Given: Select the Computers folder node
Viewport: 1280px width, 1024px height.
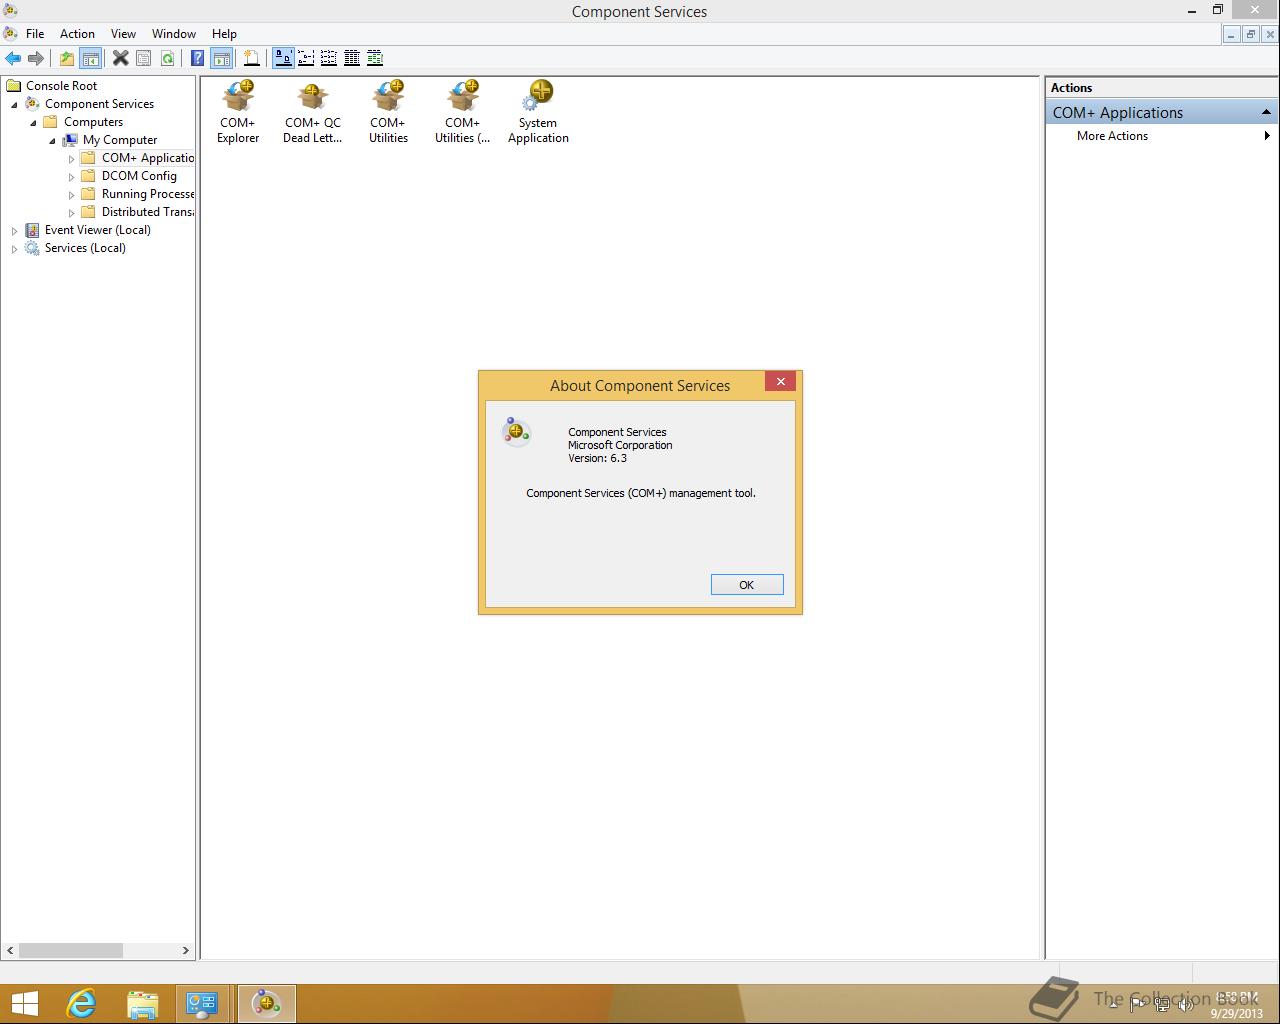Looking at the screenshot, I should pyautogui.click(x=93, y=122).
